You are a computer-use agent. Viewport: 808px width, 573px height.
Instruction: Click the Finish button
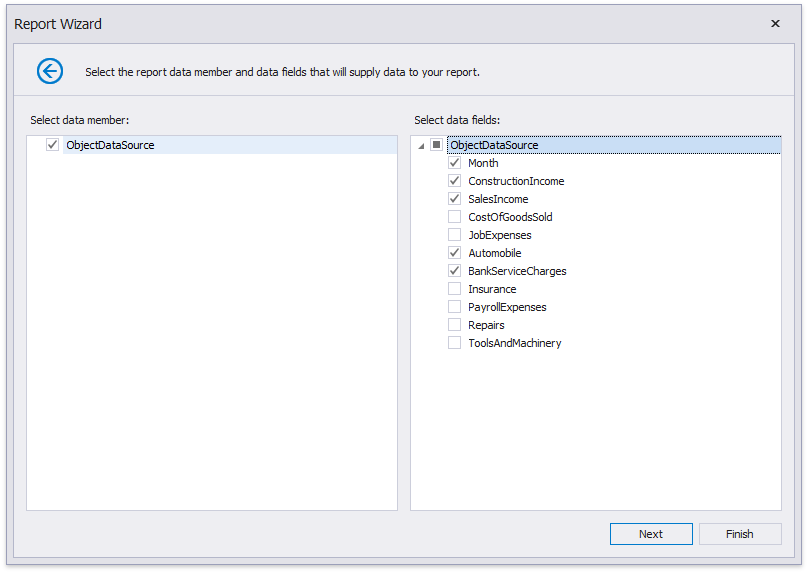(740, 534)
